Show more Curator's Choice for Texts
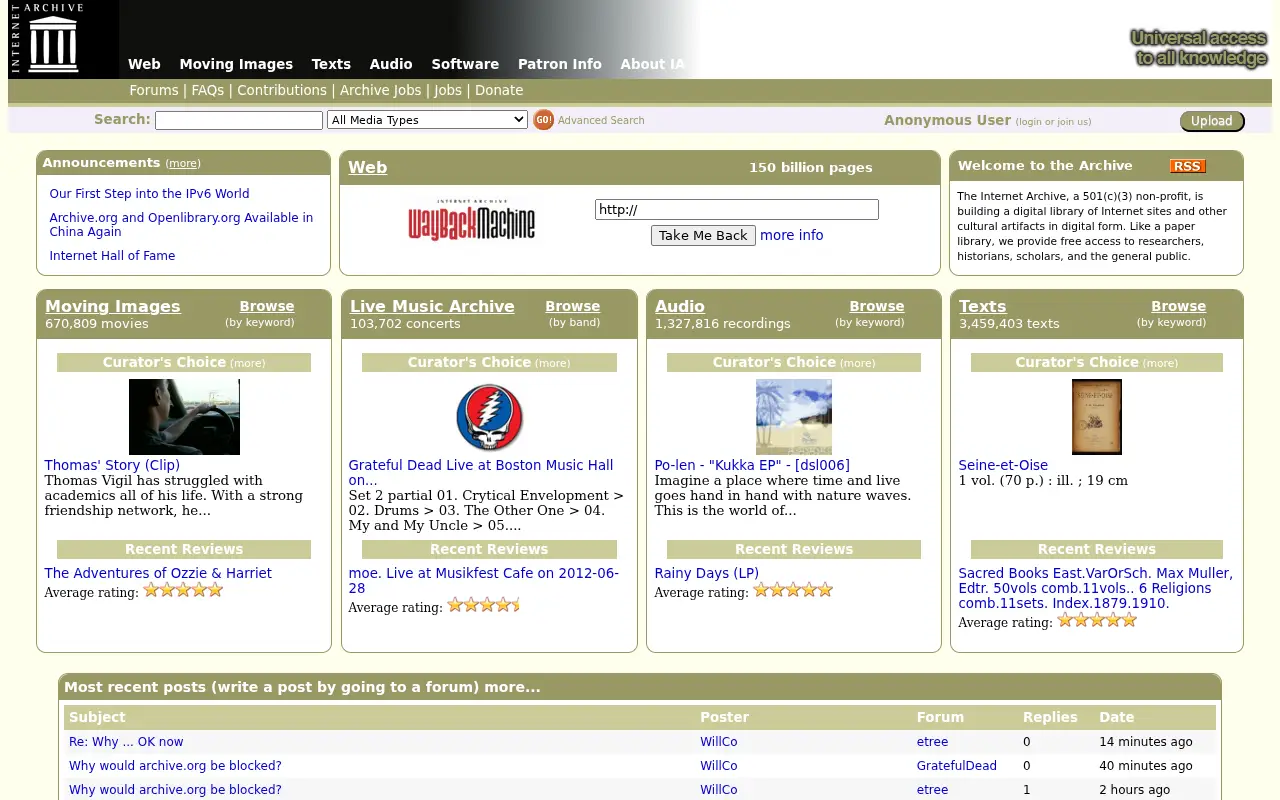 click(x=1160, y=363)
